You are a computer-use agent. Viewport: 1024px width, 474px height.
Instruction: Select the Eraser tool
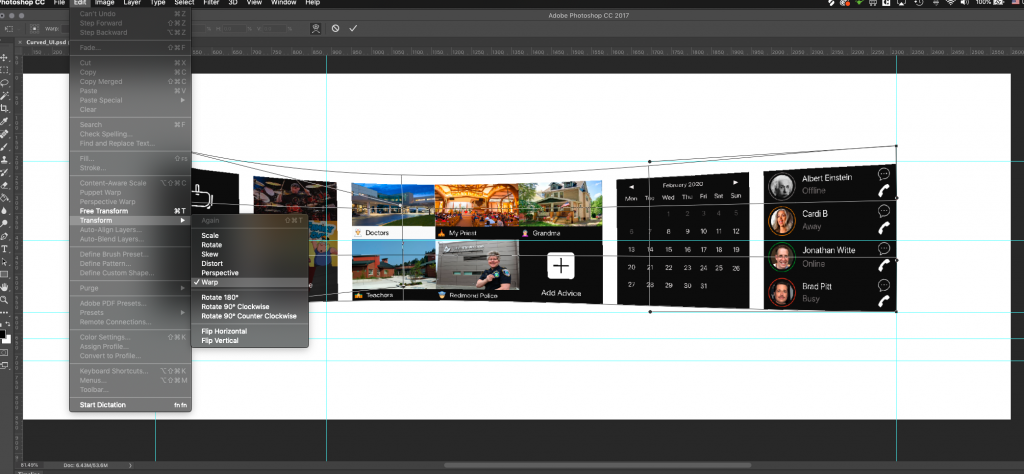pos(5,185)
